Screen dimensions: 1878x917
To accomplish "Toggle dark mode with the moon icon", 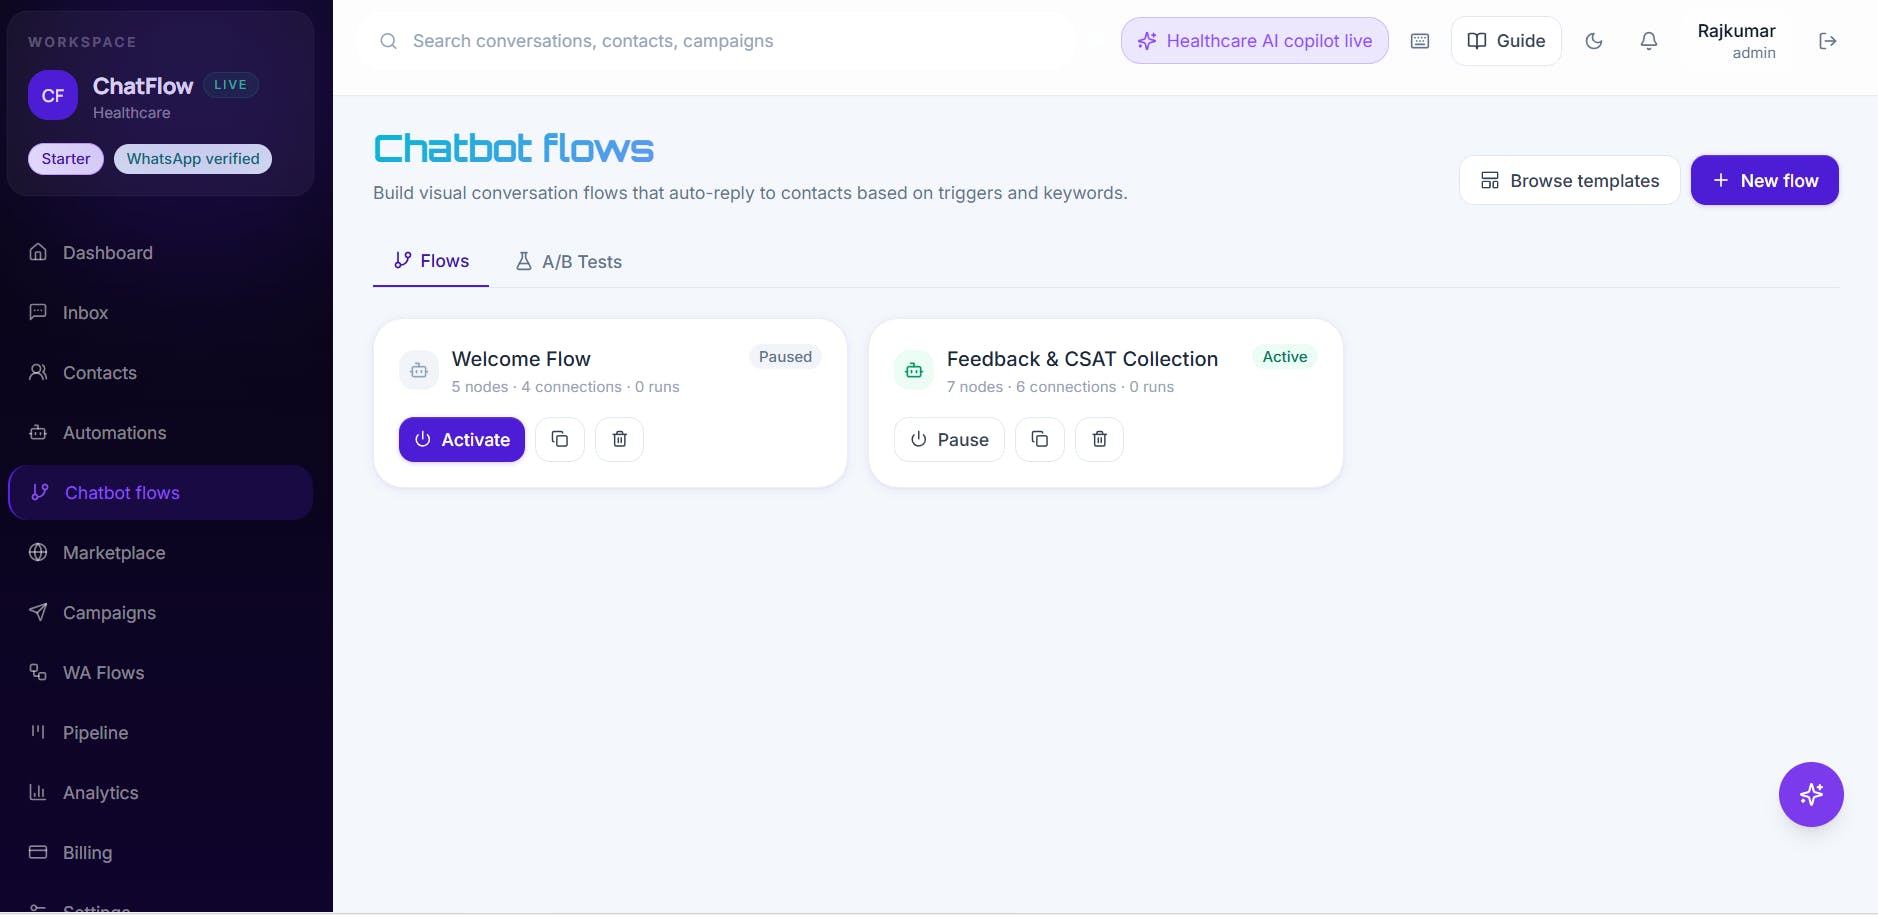I will [x=1594, y=41].
